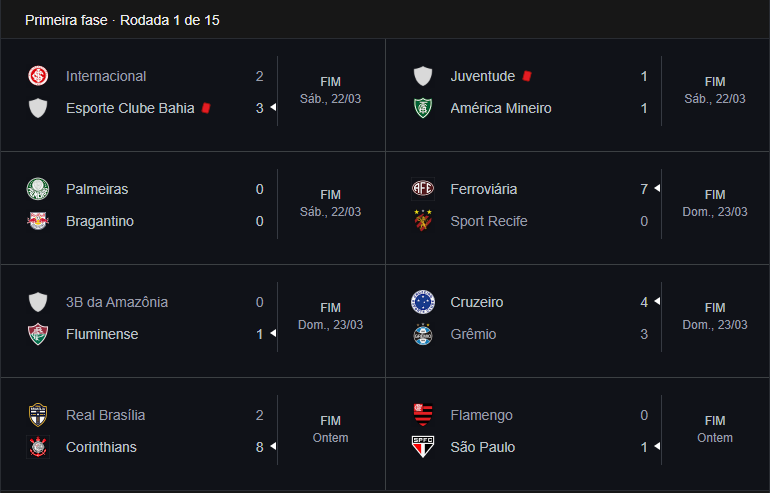770x493 pixels.
Task: Click the Palmeiras team logo
Action: [x=38, y=189]
